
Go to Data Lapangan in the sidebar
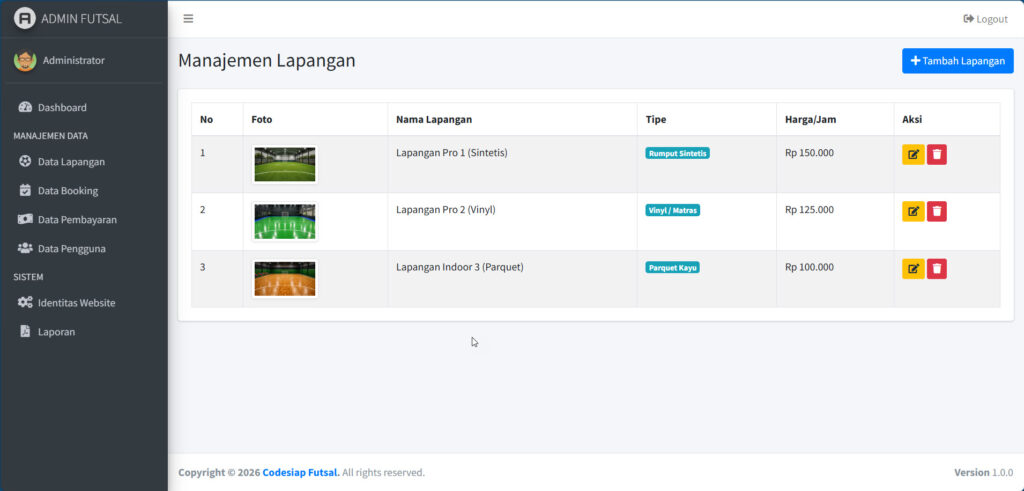pos(70,161)
